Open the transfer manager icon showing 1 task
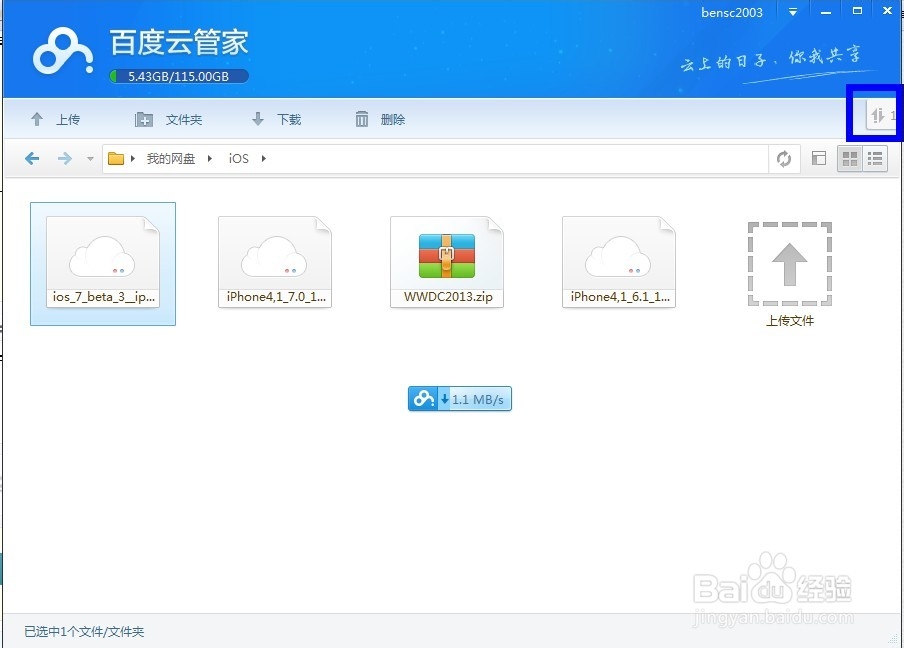Image resolution: width=904 pixels, height=648 pixels. coord(876,115)
